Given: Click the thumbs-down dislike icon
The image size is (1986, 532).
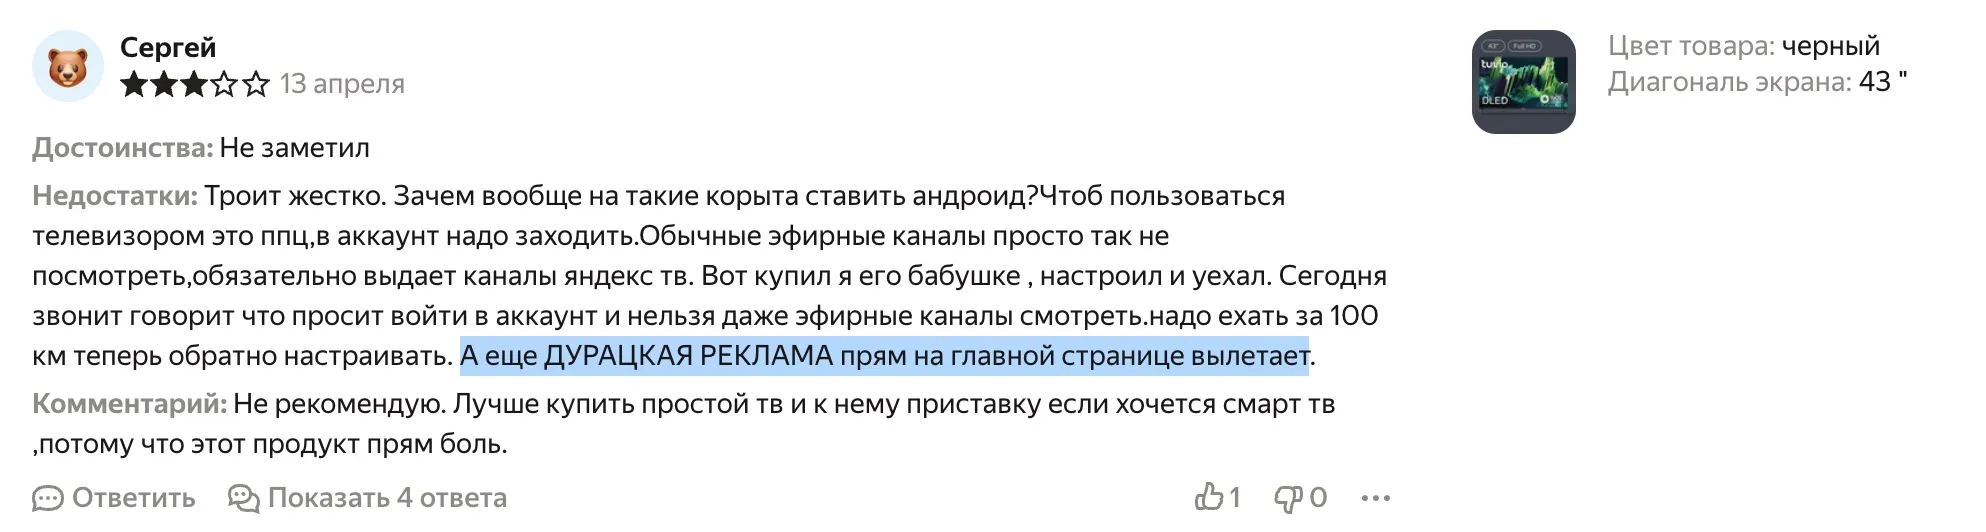Looking at the screenshot, I should coord(1287,497).
